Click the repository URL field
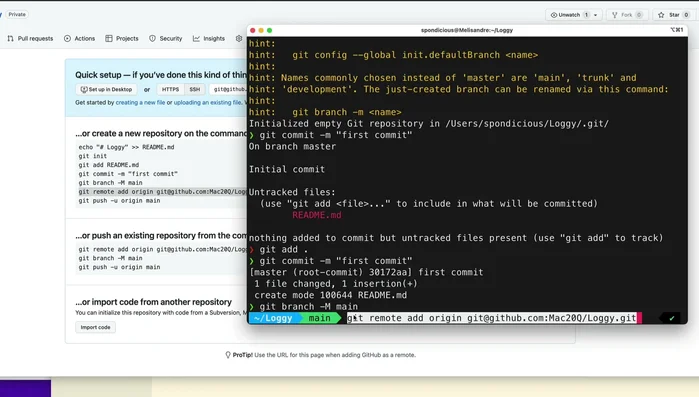 point(228,90)
